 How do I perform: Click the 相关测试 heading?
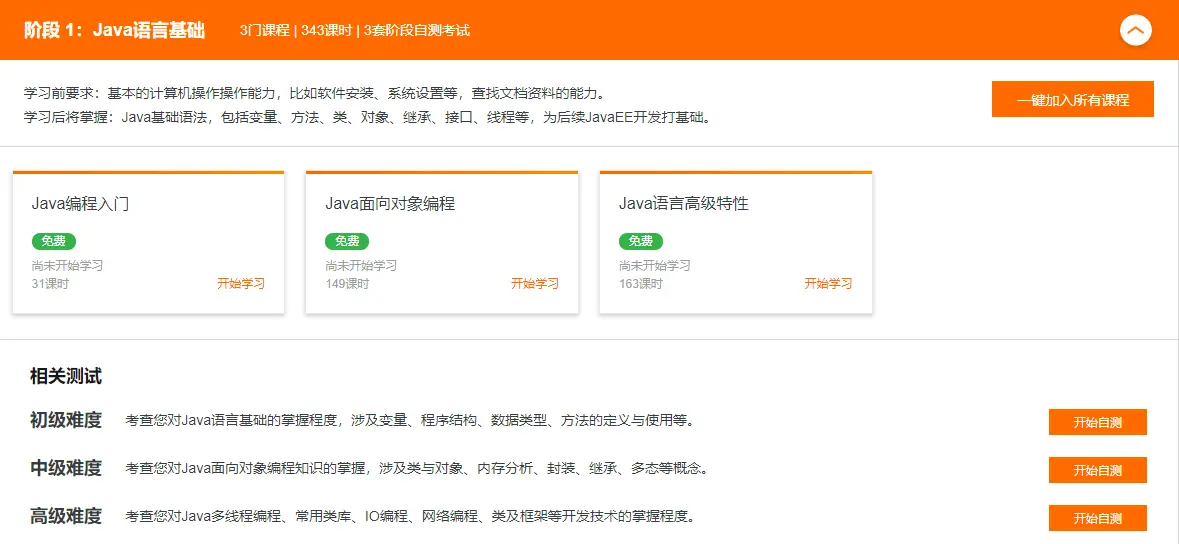66,376
